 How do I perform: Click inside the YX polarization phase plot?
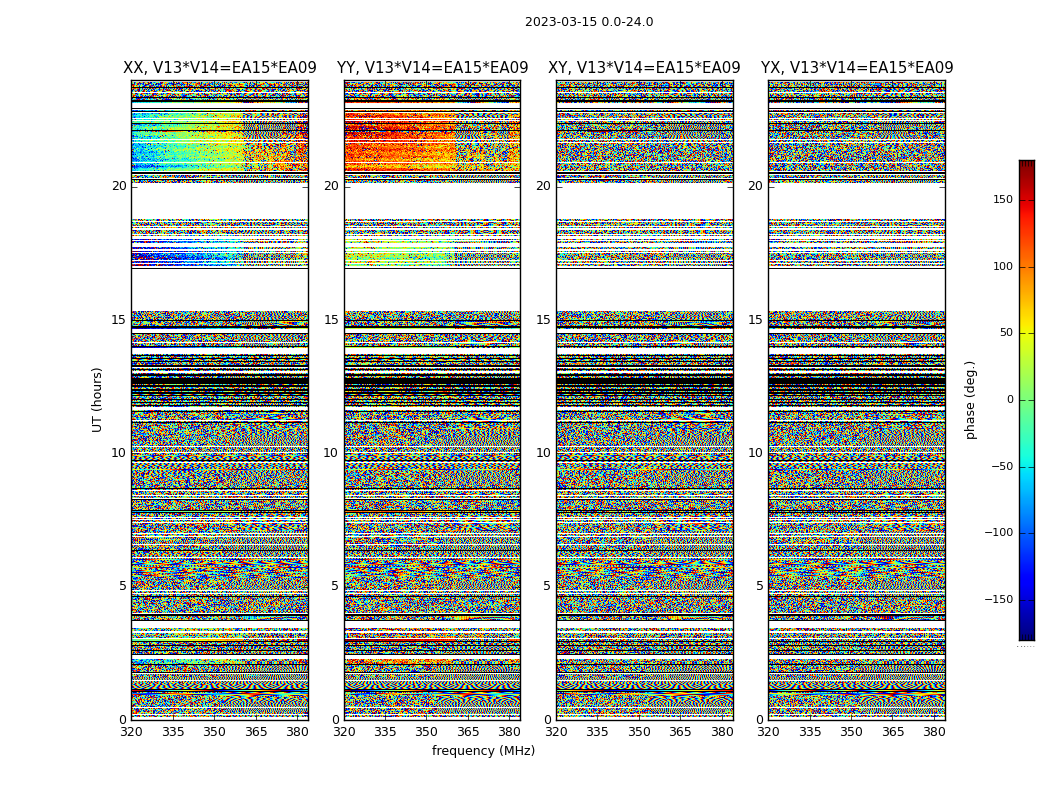857,400
